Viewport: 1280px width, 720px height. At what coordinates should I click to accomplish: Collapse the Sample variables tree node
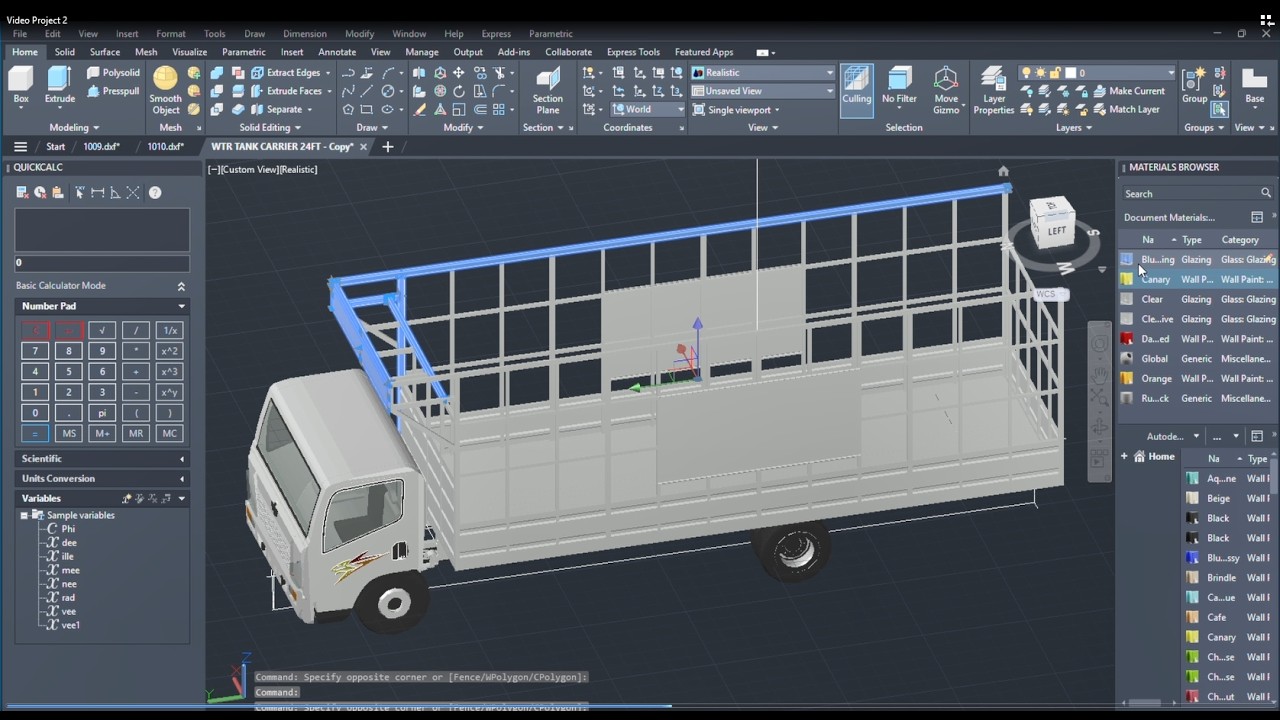pos(24,515)
